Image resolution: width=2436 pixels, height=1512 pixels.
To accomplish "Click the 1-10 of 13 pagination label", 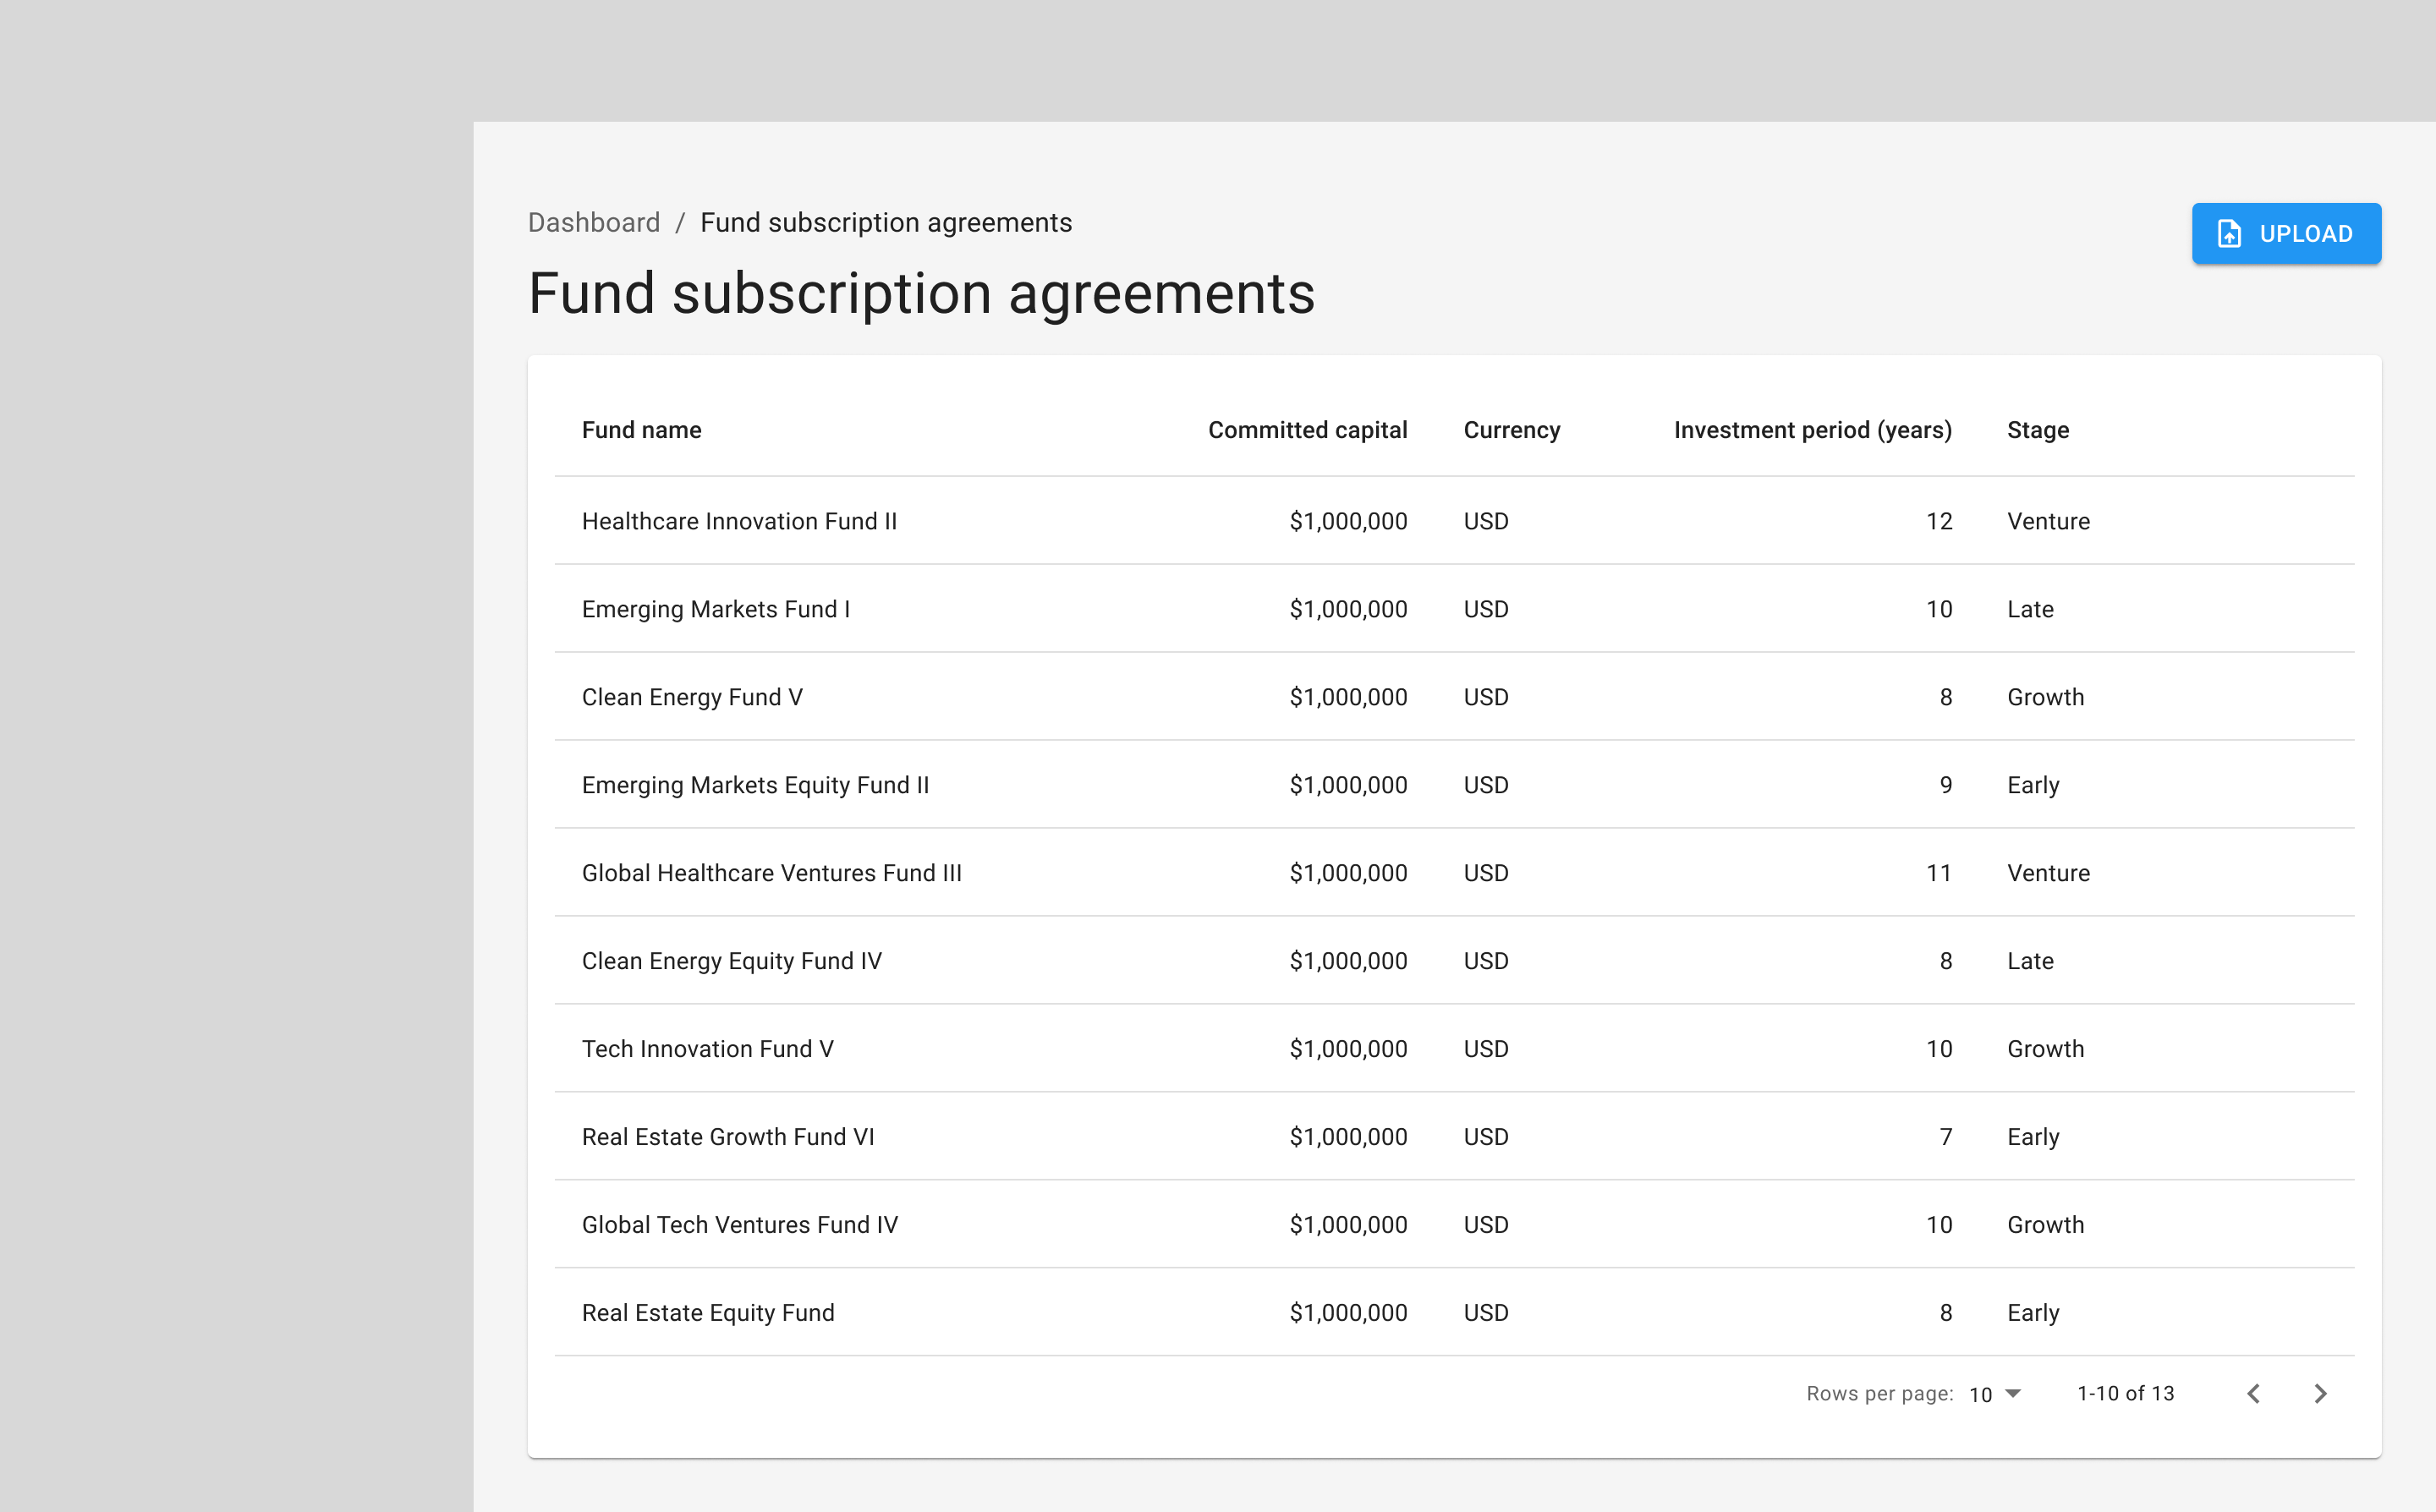I will (x=2126, y=1394).
